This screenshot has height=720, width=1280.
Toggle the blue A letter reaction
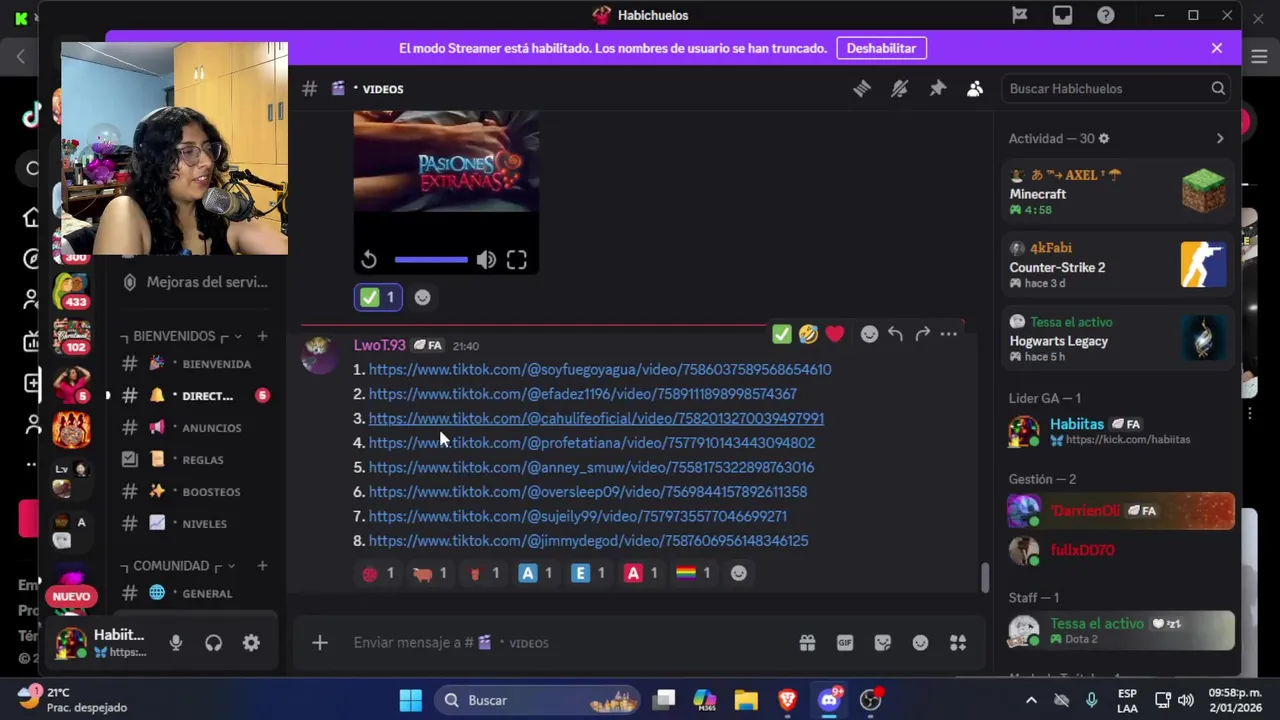(x=536, y=573)
